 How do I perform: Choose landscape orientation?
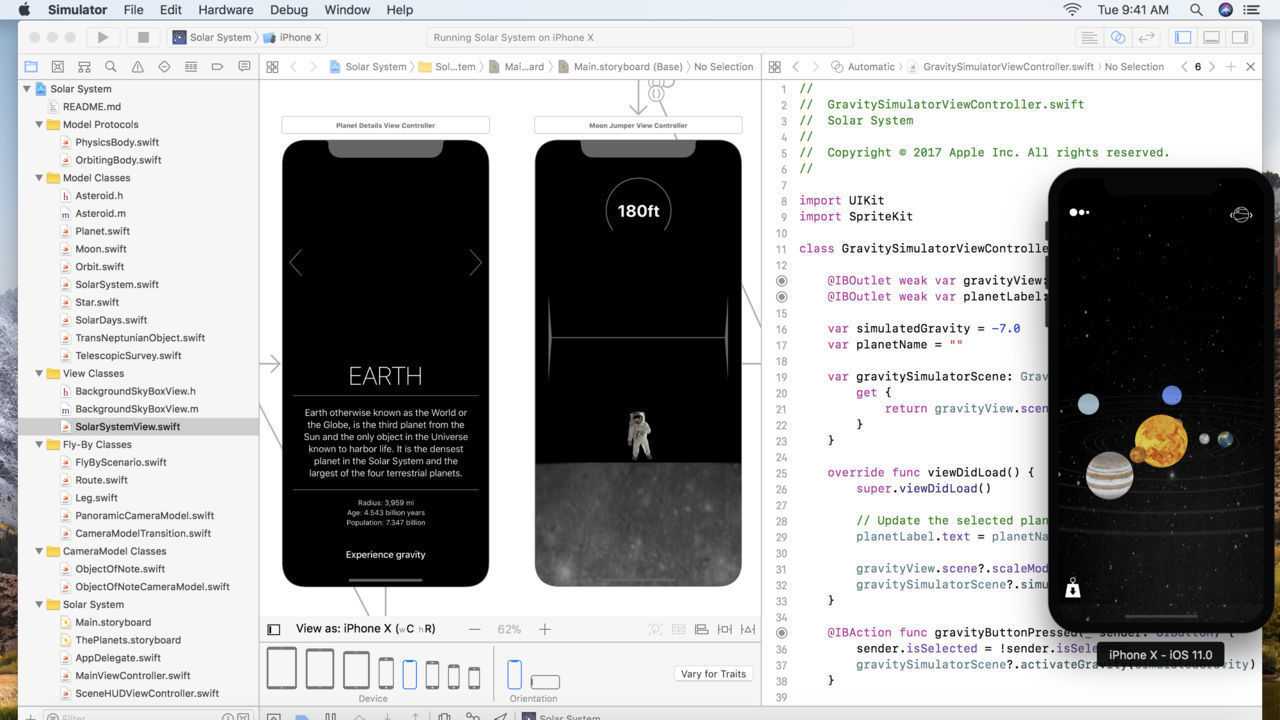tap(545, 681)
